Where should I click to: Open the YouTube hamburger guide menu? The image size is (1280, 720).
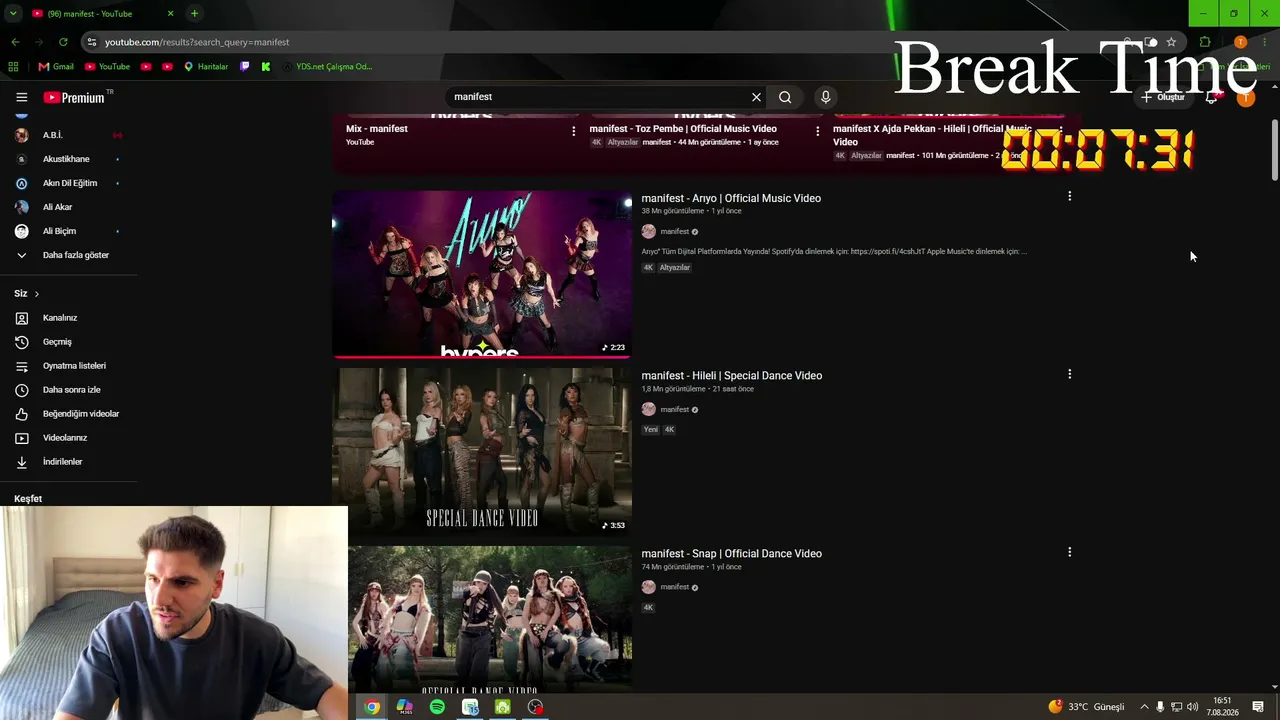[21, 97]
